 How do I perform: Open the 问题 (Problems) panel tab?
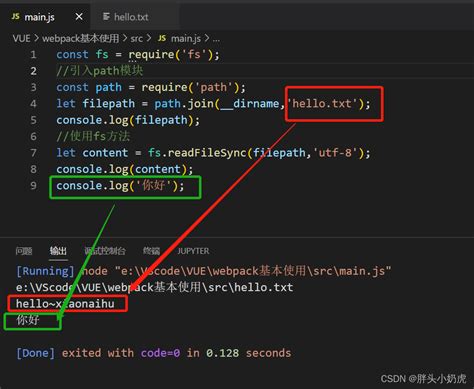[24, 251]
